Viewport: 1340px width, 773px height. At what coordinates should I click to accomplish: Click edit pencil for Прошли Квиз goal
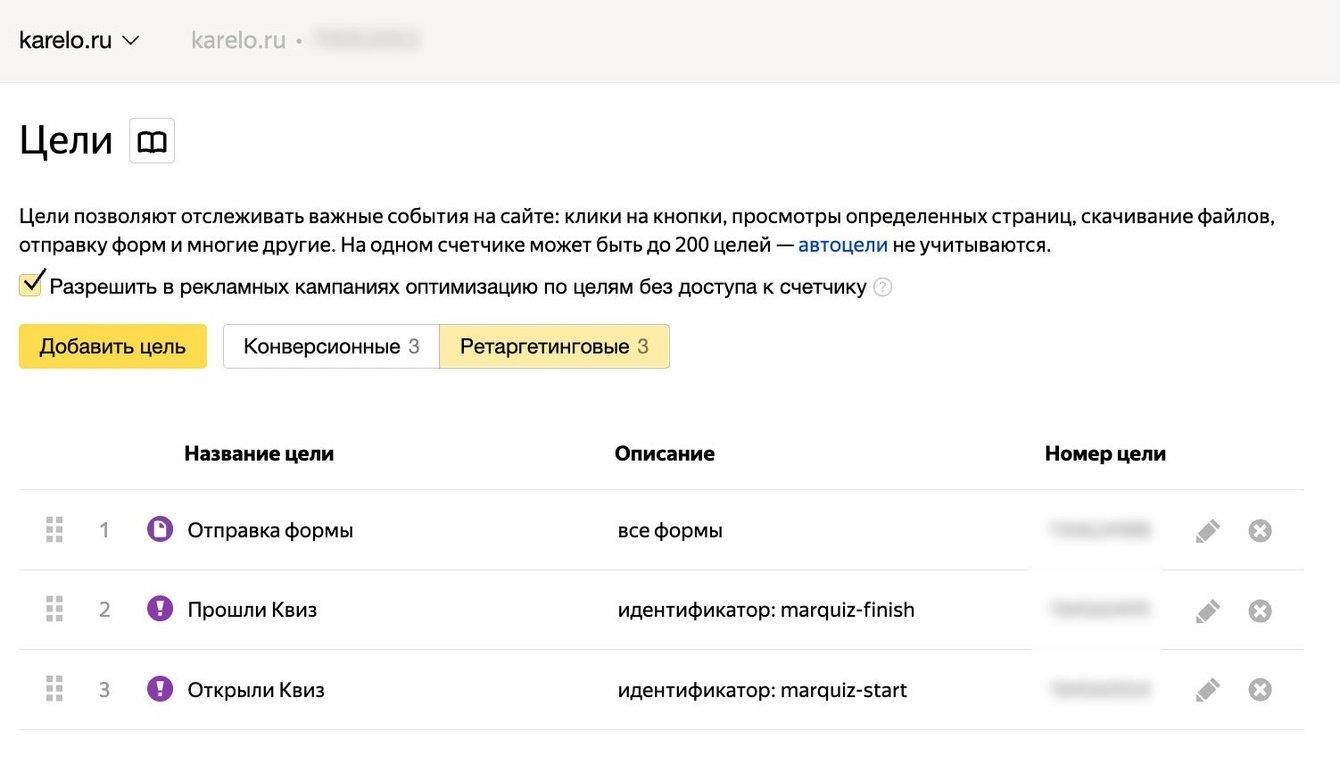click(1208, 610)
